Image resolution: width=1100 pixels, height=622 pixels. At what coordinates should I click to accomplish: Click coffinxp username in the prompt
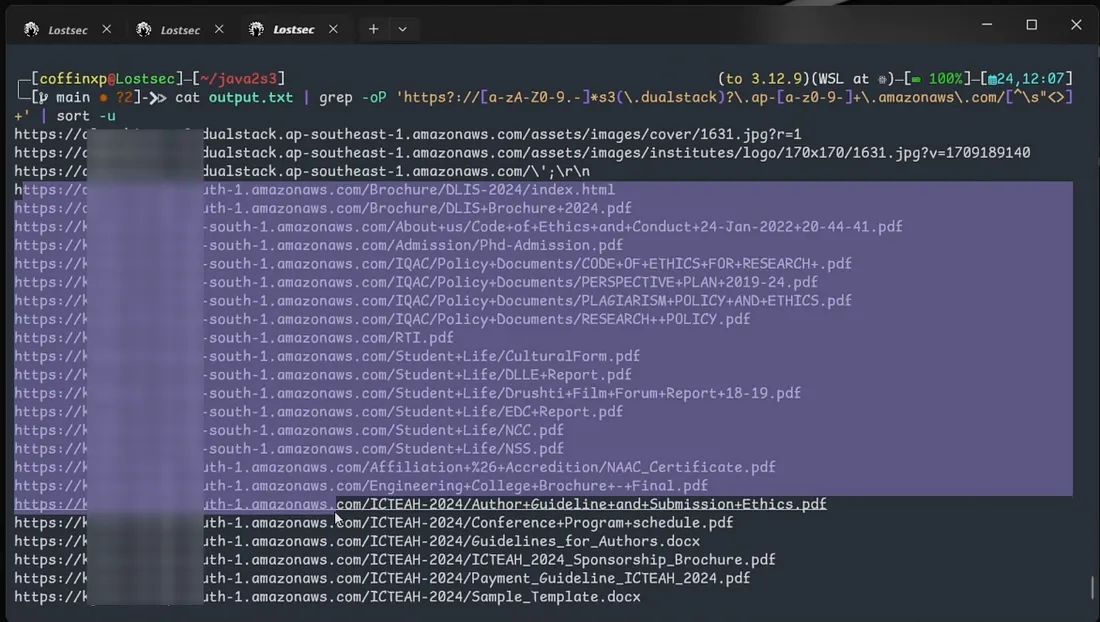coord(73,79)
